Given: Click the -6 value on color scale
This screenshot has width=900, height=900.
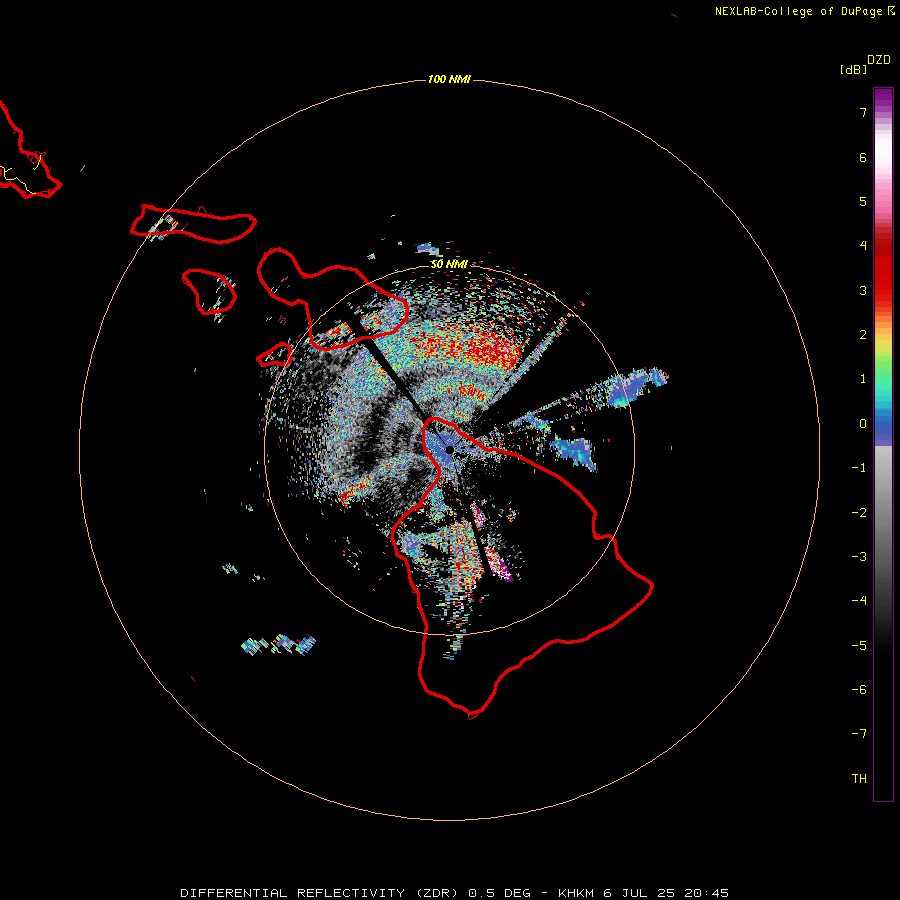Looking at the screenshot, I should tap(859, 689).
